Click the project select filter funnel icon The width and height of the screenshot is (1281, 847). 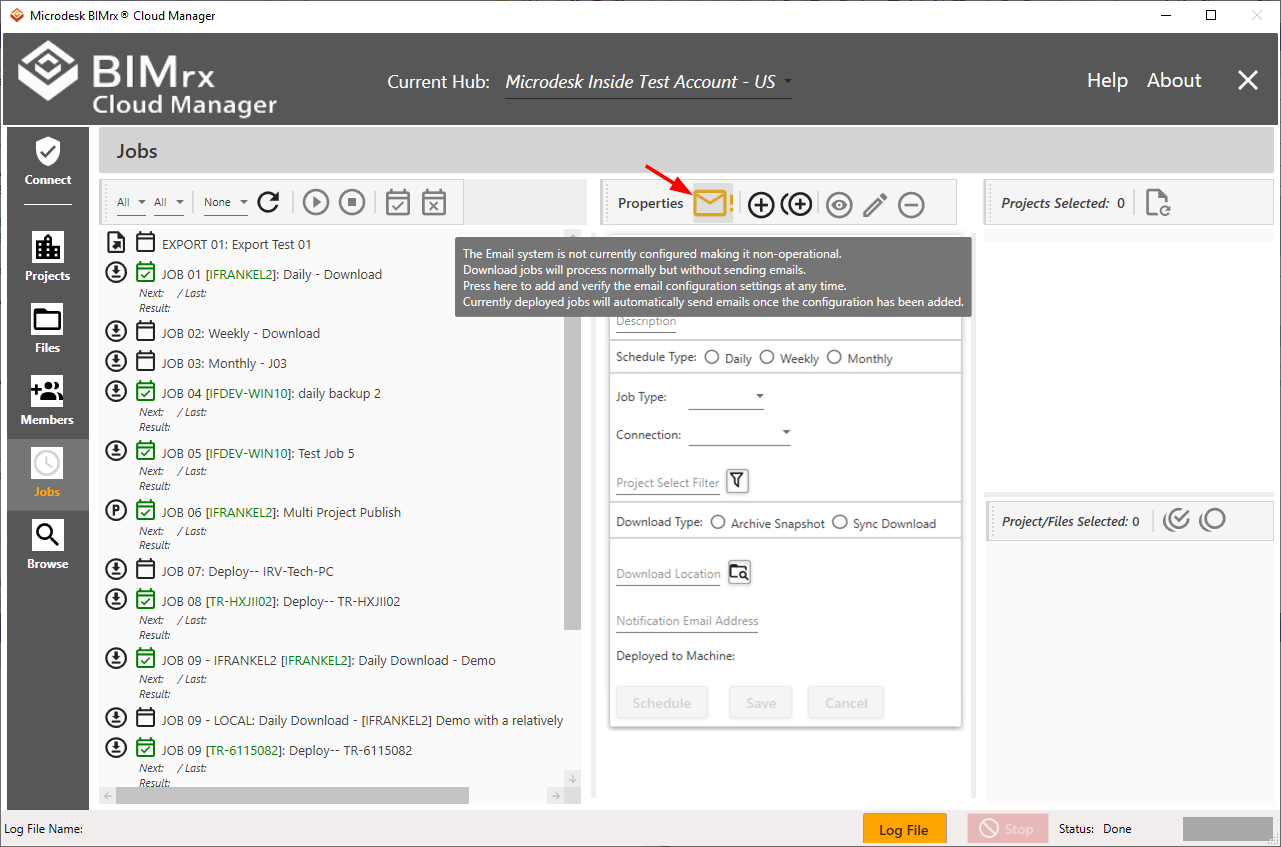(x=737, y=481)
